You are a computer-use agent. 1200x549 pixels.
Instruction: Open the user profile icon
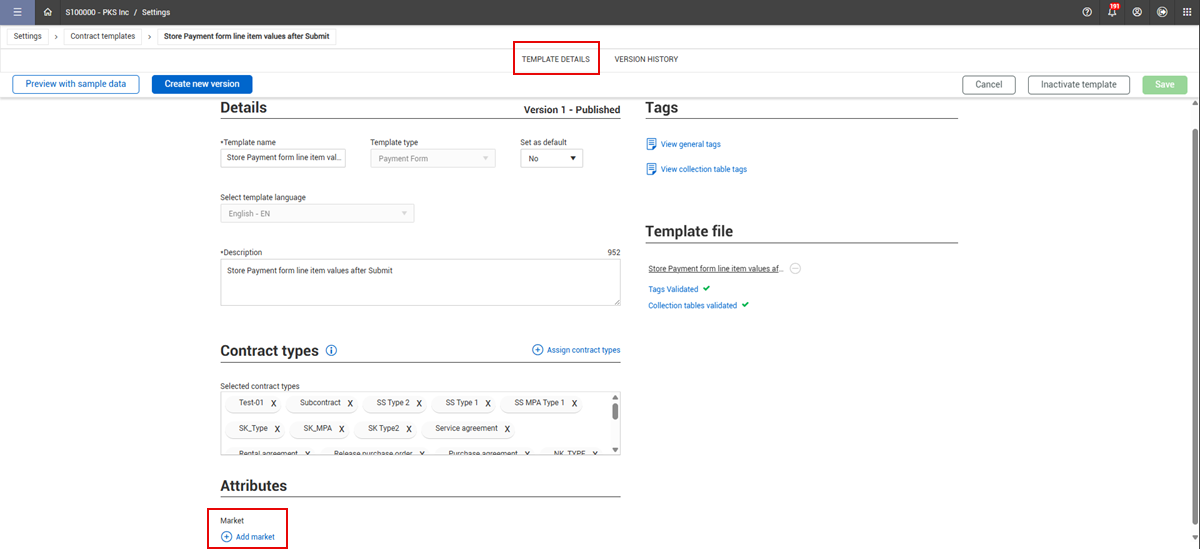[1137, 12]
